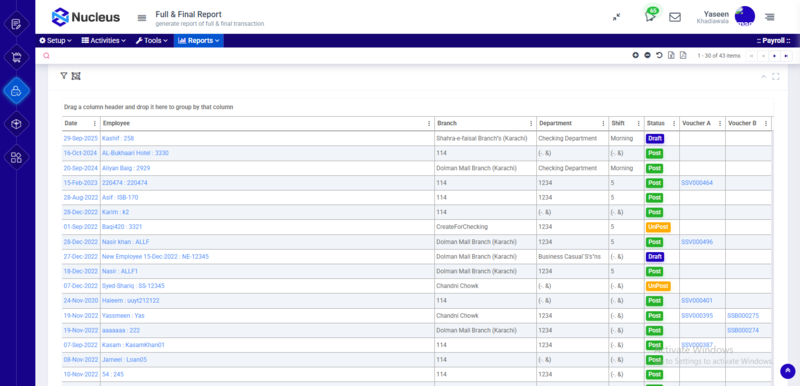Open voucher link SSV000401
Screen dimensions: 800x386
697,301
